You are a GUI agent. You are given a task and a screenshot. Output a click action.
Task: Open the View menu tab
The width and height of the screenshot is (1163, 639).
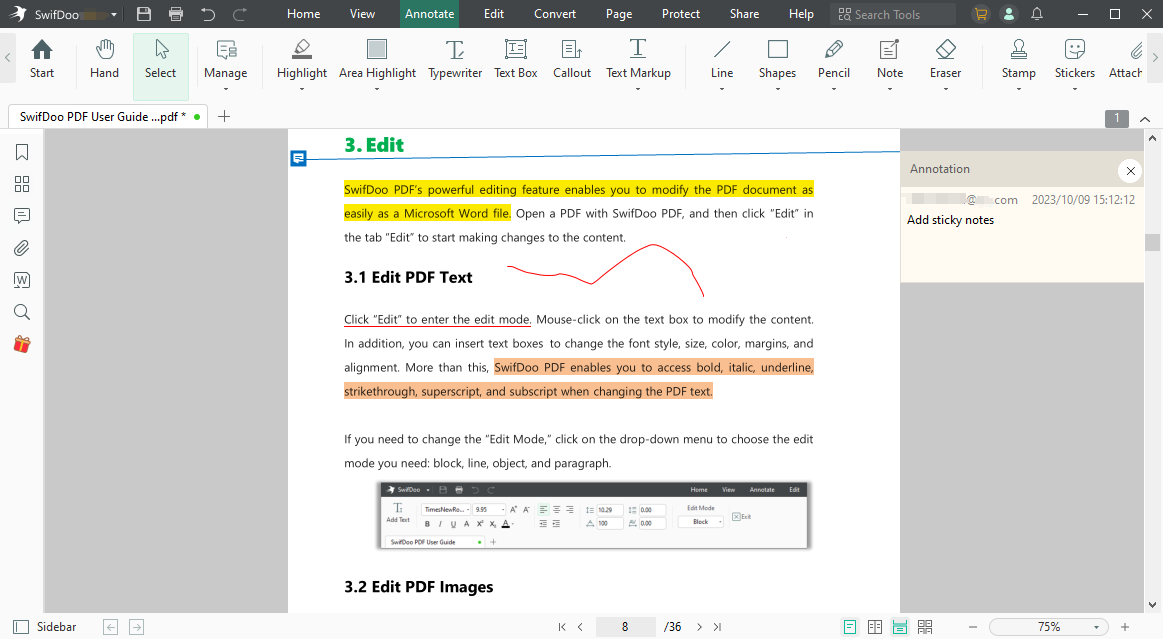tap(362, 14)
